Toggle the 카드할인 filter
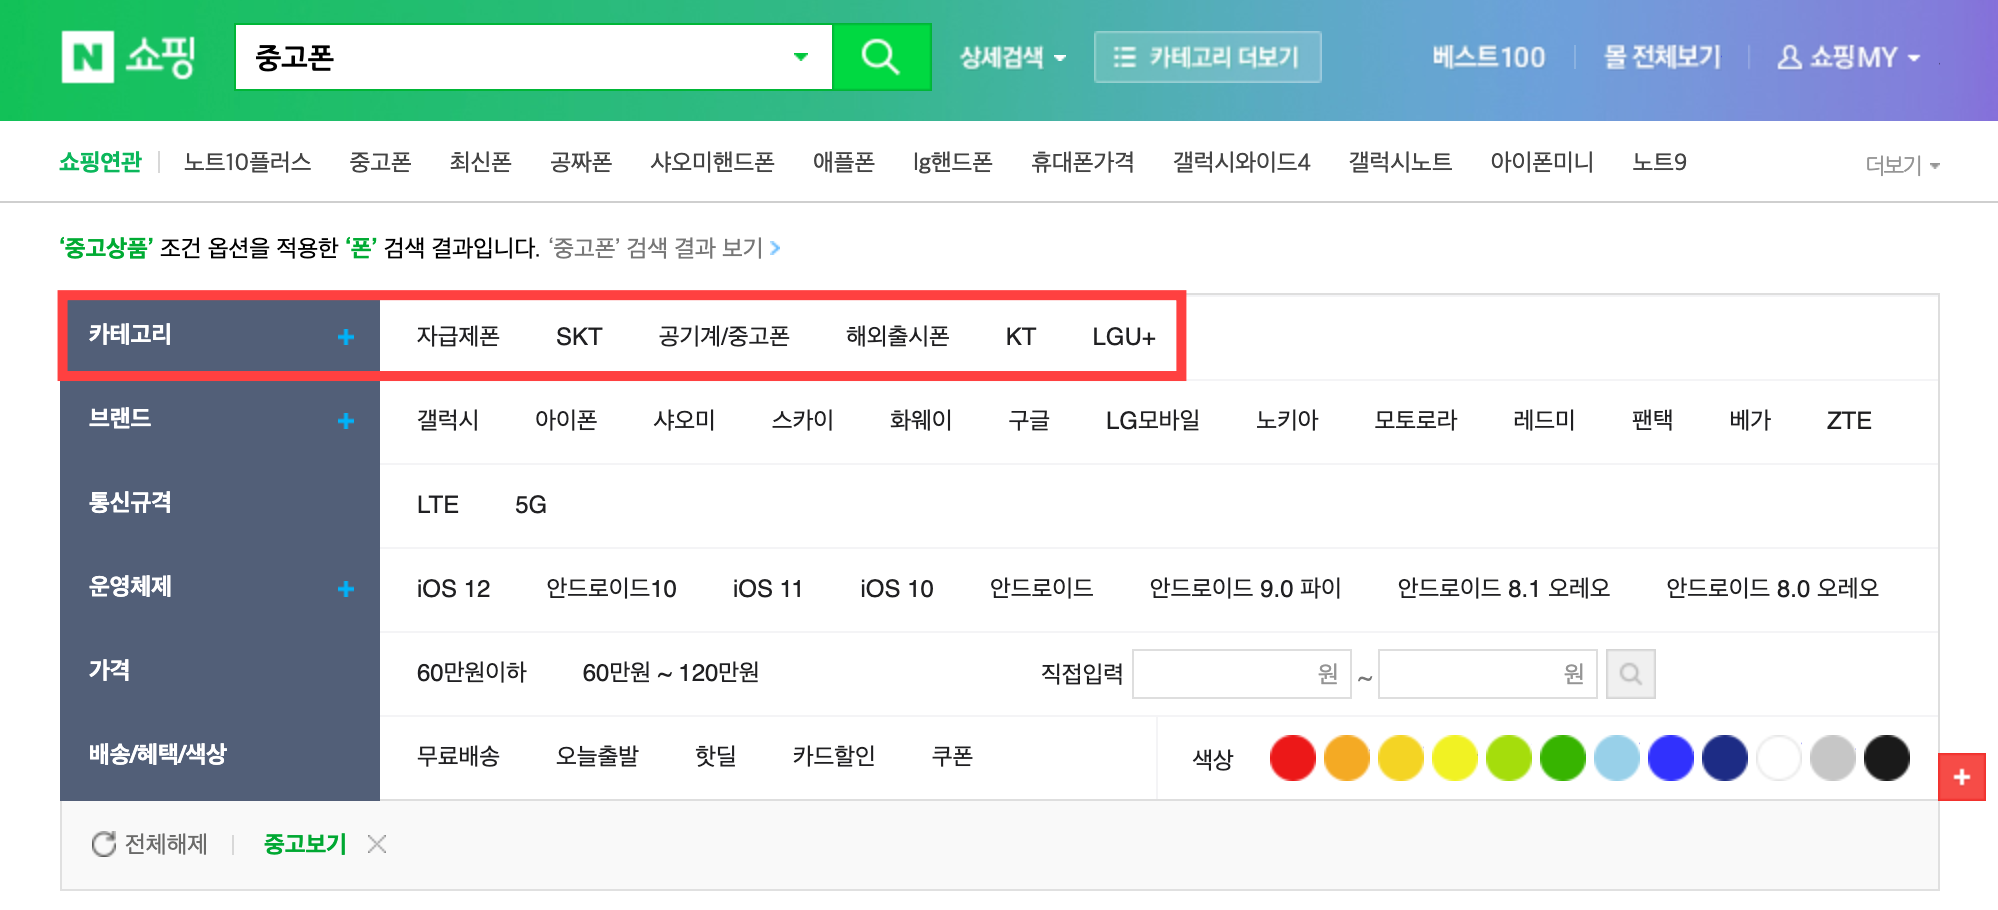Screen dimensions: 1998x910 pos(833,756)
